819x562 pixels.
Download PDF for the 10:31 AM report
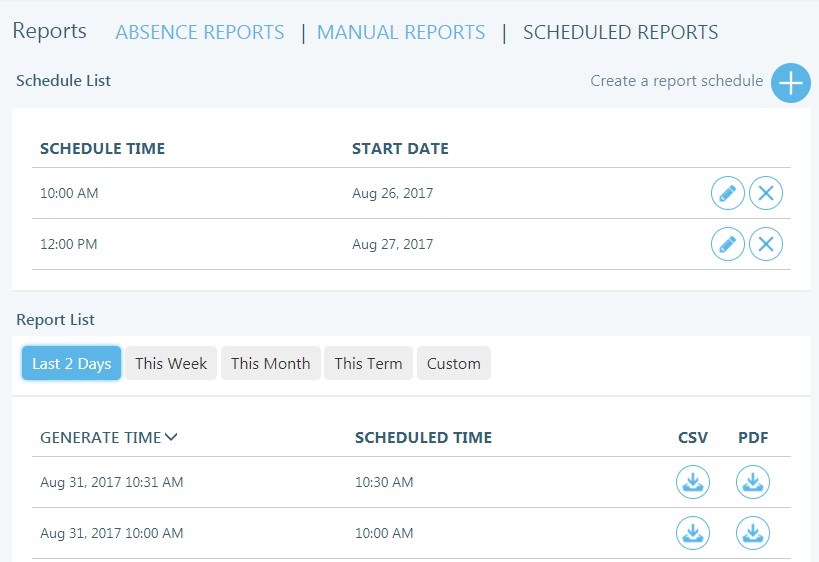[x=753, y=482]
